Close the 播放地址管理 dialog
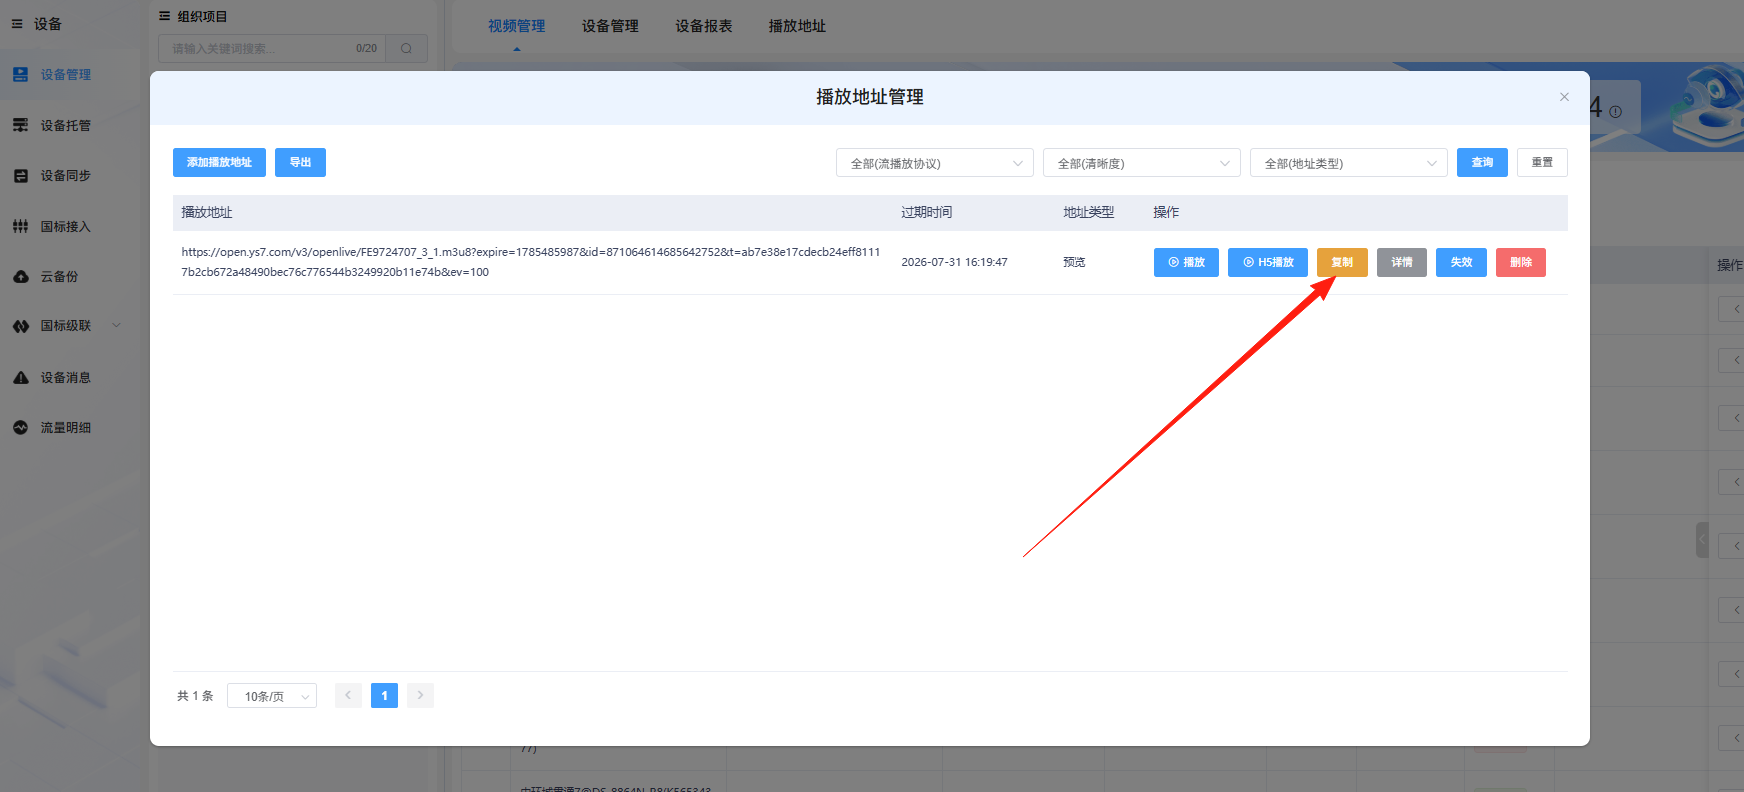Image resolution: width=1744 pixels, height=792 pixels. click(x=1564, y=97)
